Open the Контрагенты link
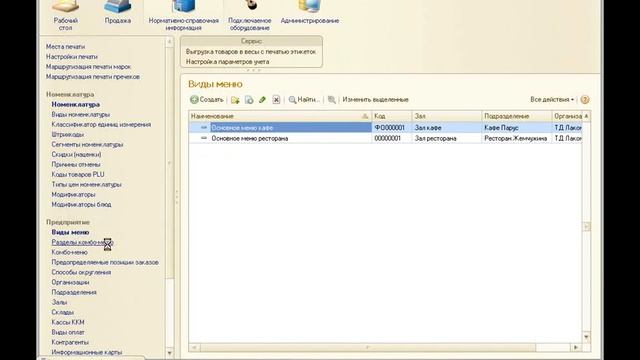Viewport: 640px width, 360px height. pos(70,342)
